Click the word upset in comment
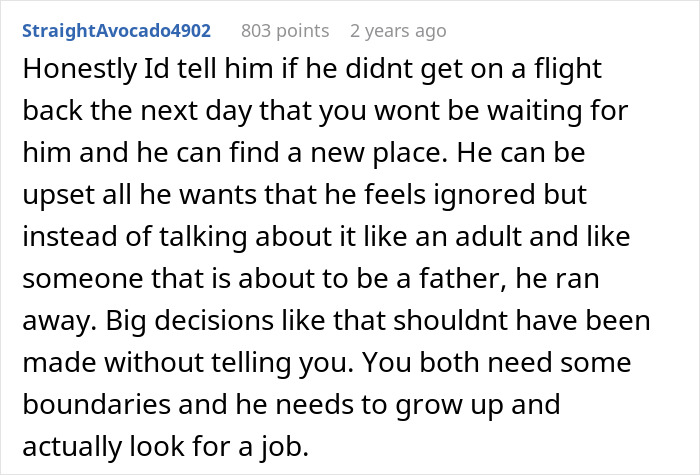This screenshot has width=700, height=475. tap(58, 195)
